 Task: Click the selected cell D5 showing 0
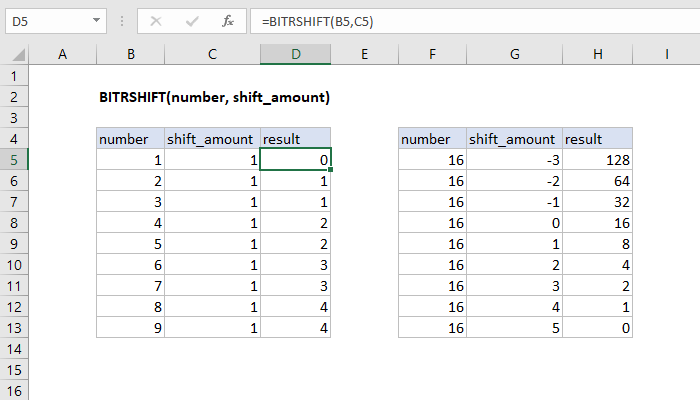(x=296, y=160)
